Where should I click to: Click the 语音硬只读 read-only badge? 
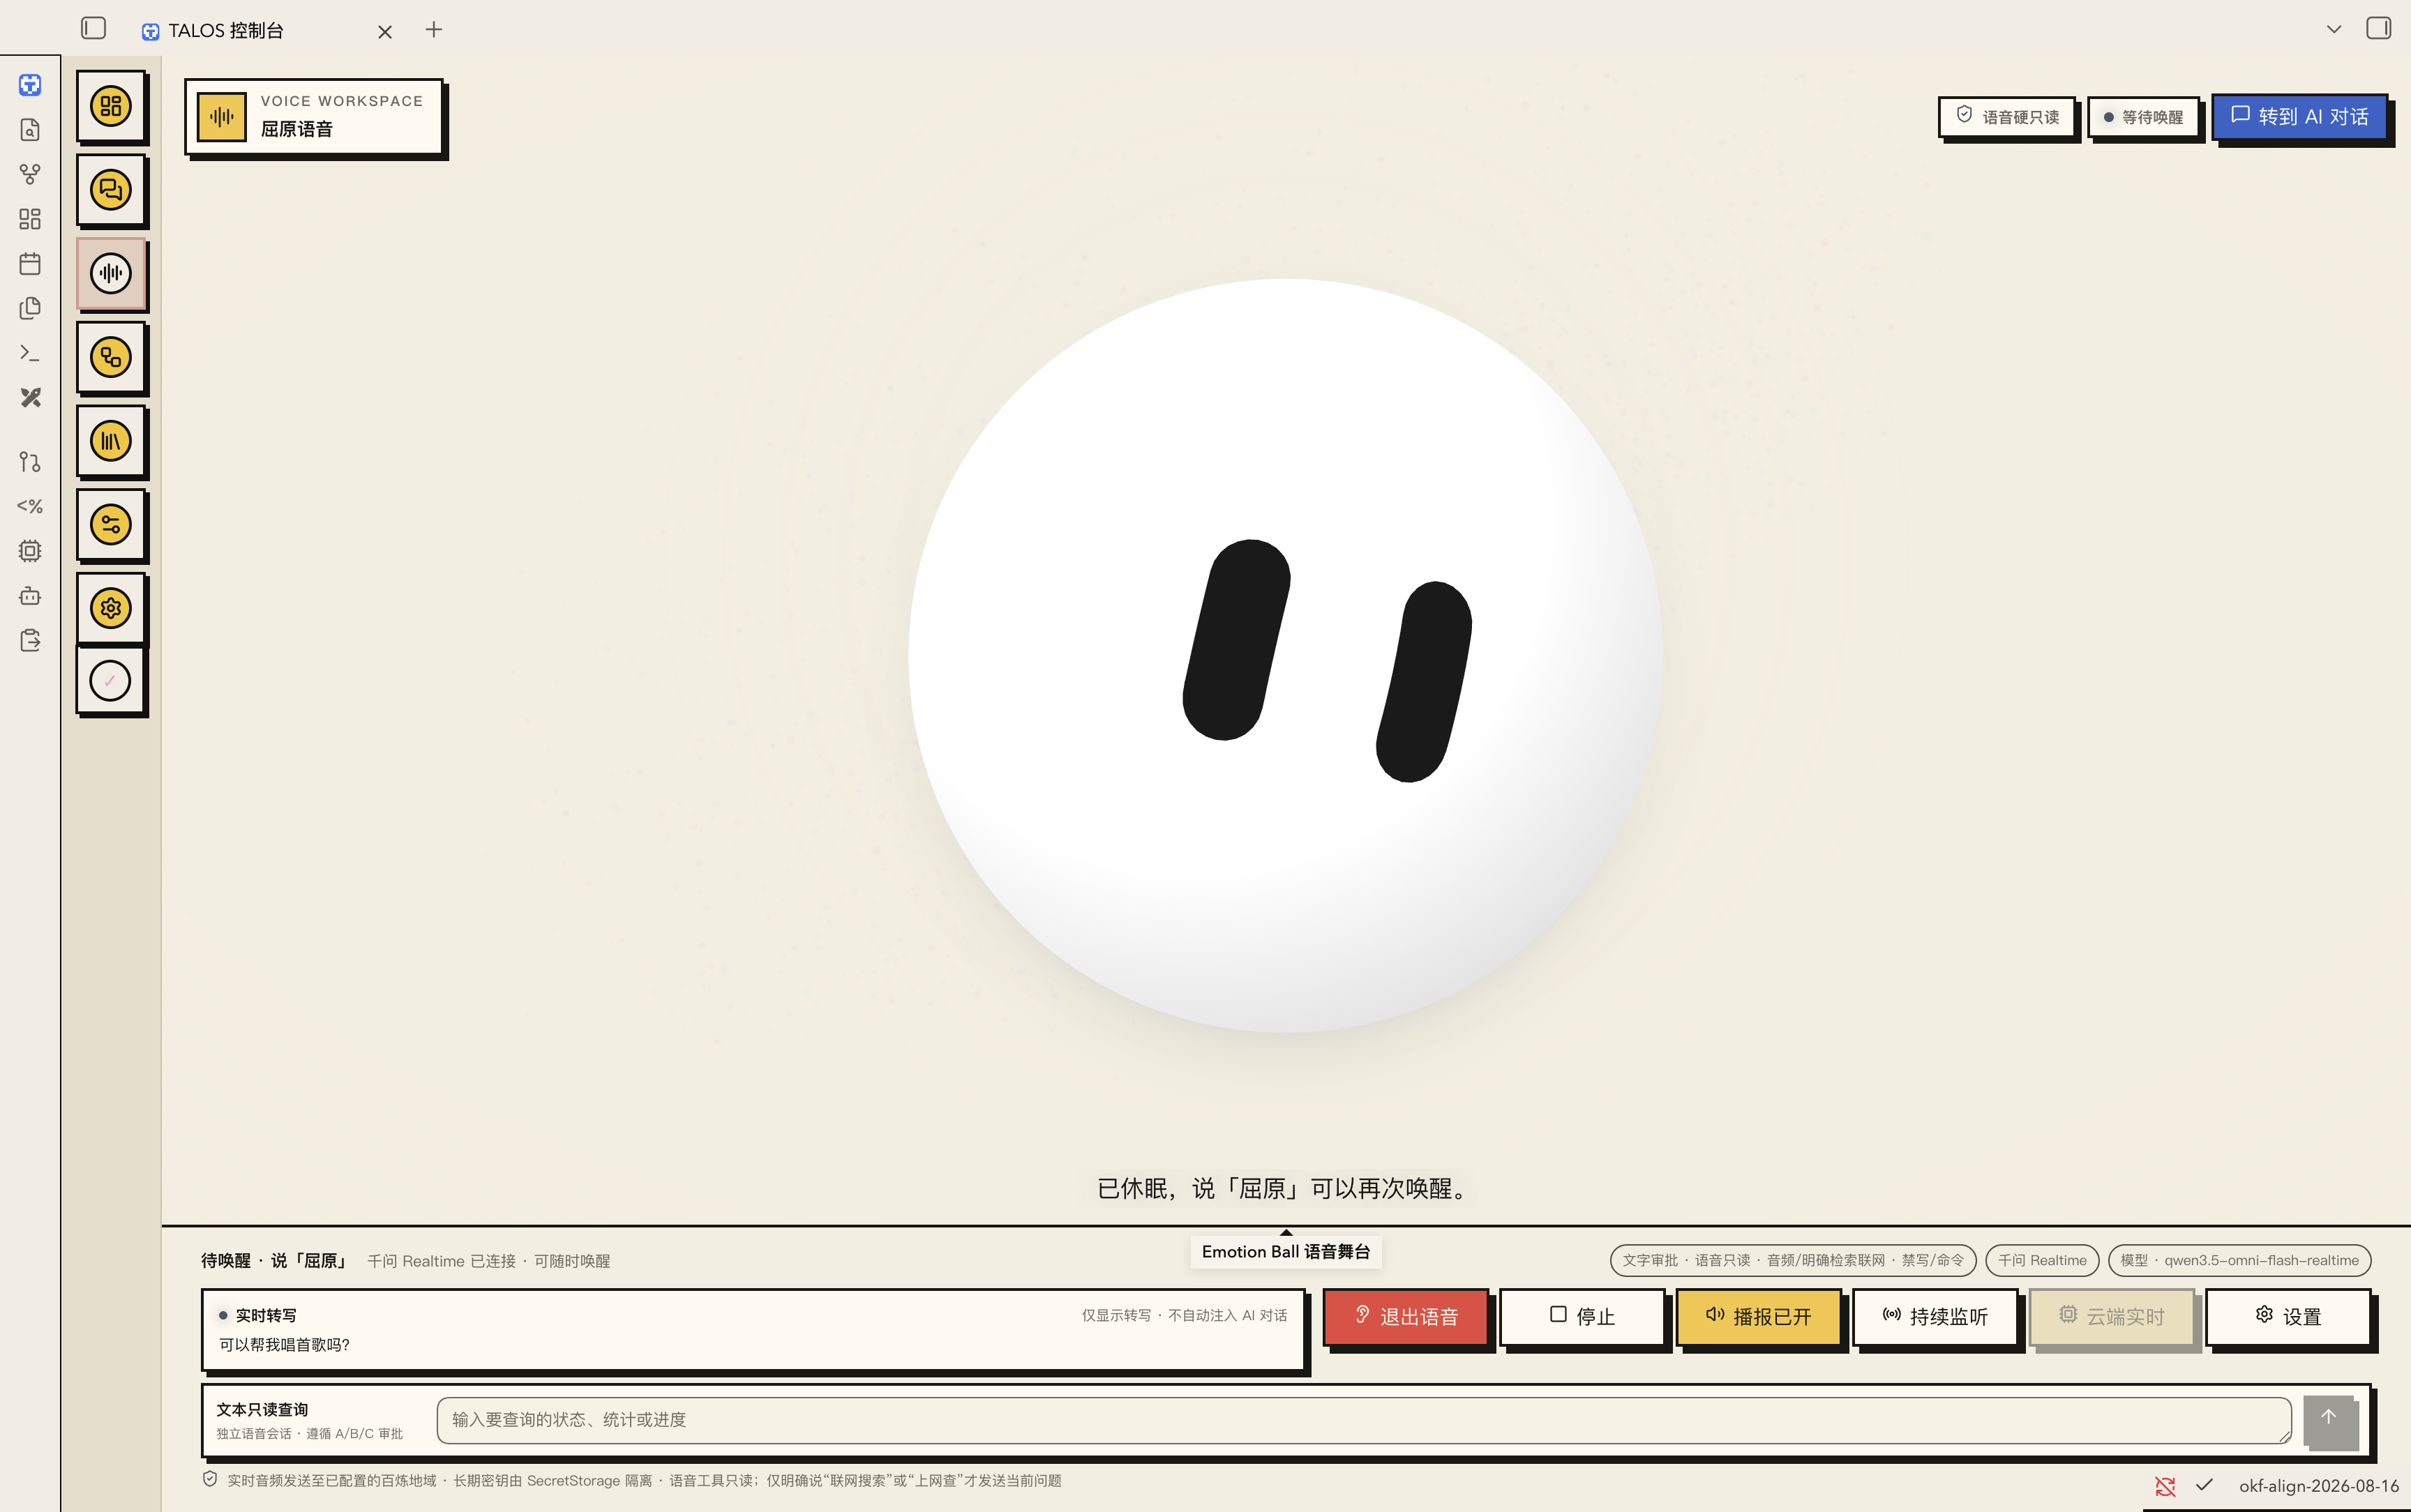coord(2007,117)
